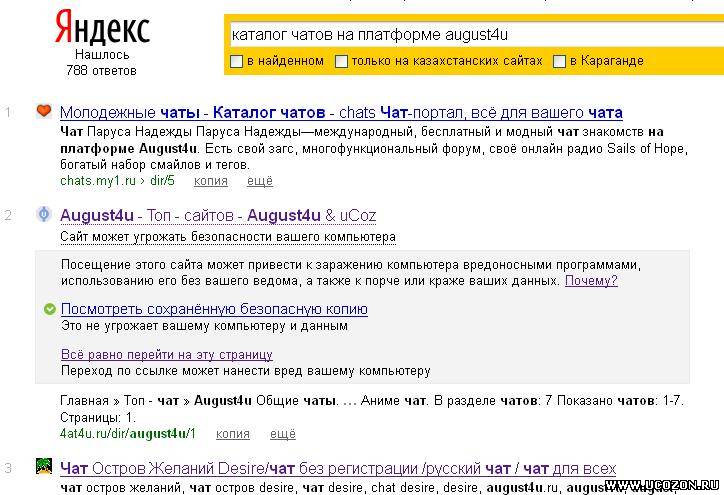Click the snippet starting 'Главная » Топ - чат'
This screenshot has width=724, height=495.
pos(372,409)
